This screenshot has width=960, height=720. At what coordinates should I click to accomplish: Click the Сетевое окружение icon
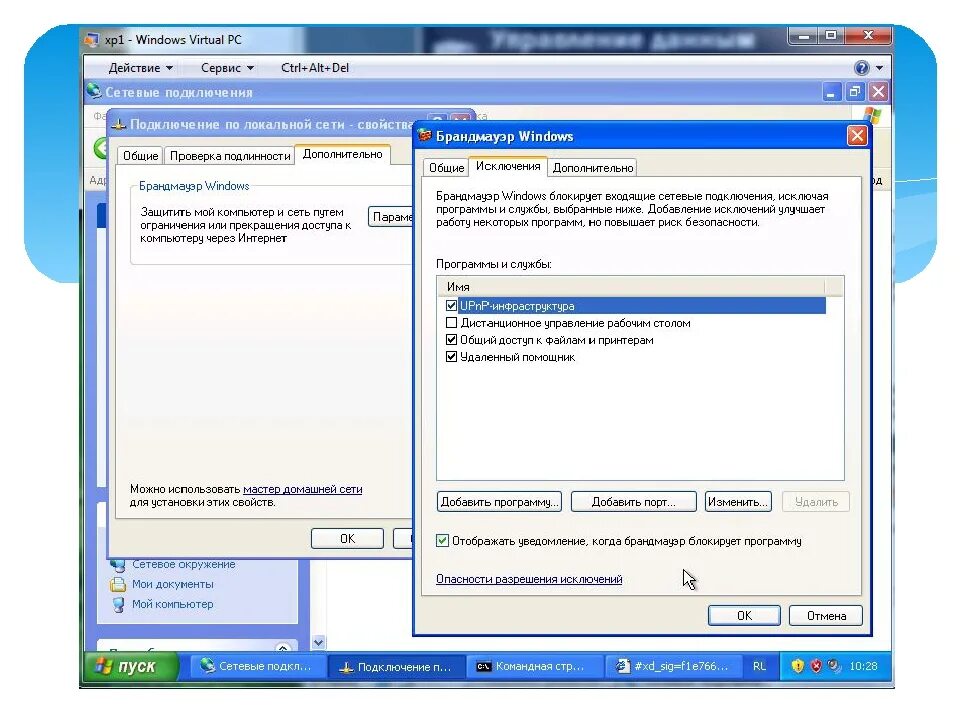pos(118,564)
